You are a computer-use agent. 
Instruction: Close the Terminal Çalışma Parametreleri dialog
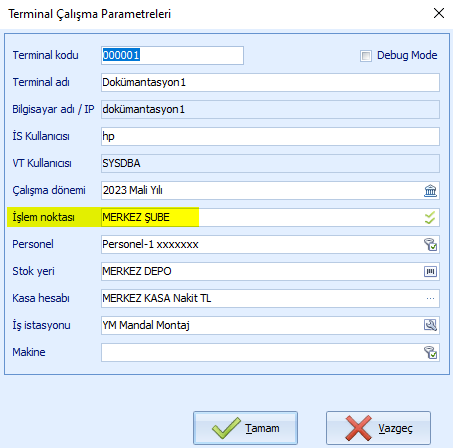pos(439,13)
